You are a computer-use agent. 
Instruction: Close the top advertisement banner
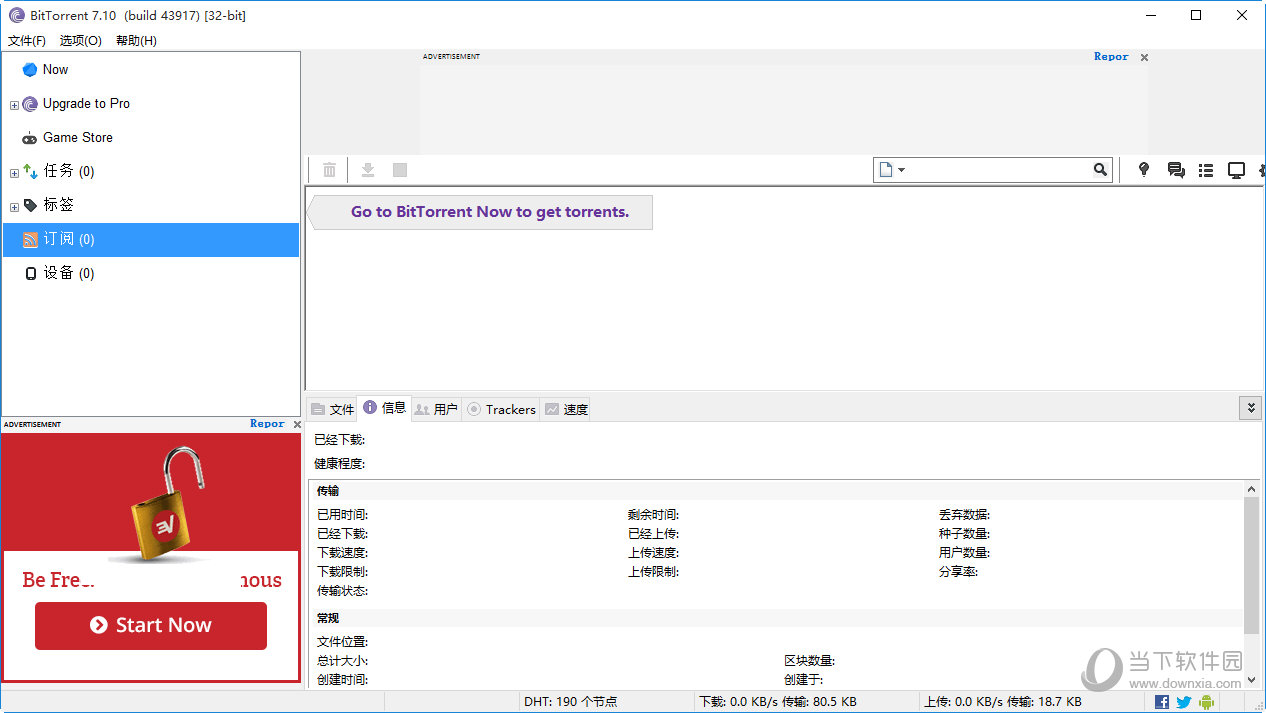click(x=1145, y=58)
